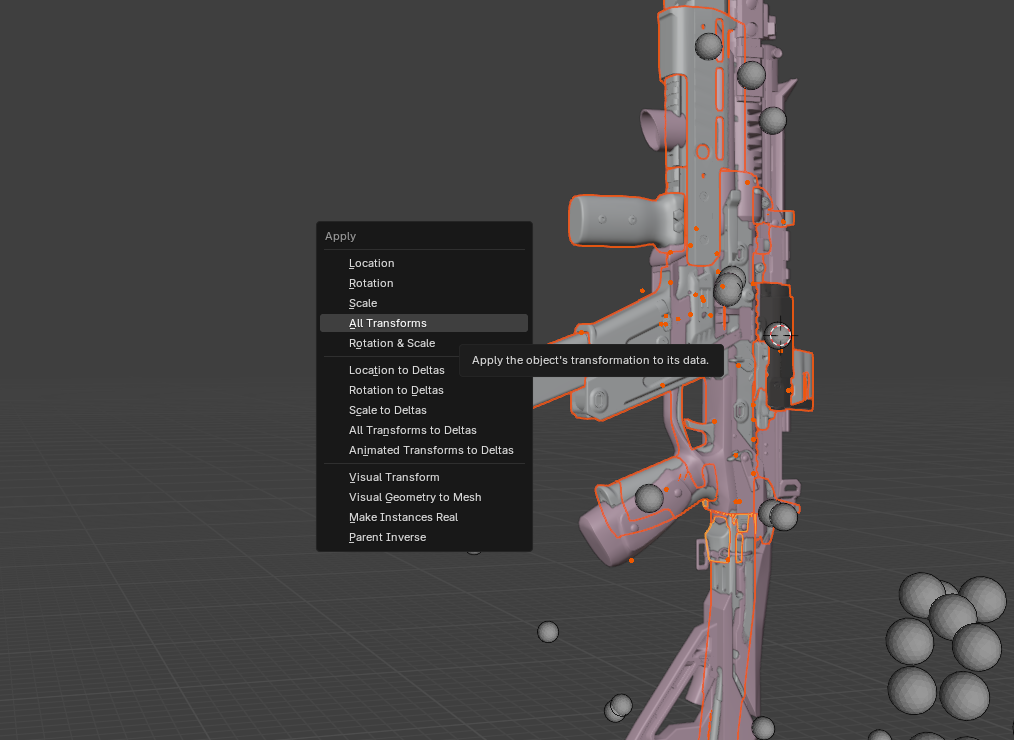Click the 3D cursor crosshair in viewport
This screenshot has height=740, width=1014.
click(x=778, y=334)
